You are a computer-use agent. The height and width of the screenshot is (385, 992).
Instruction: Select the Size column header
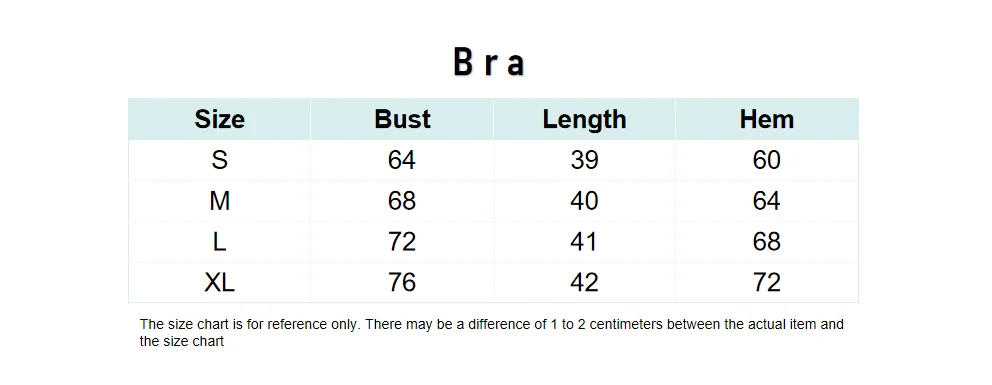point(220,119)
